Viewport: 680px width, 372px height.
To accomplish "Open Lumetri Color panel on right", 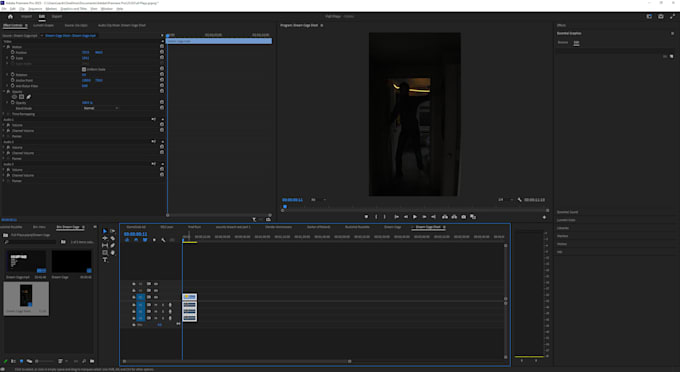I will pyautogui.click(x=566, y=220).
